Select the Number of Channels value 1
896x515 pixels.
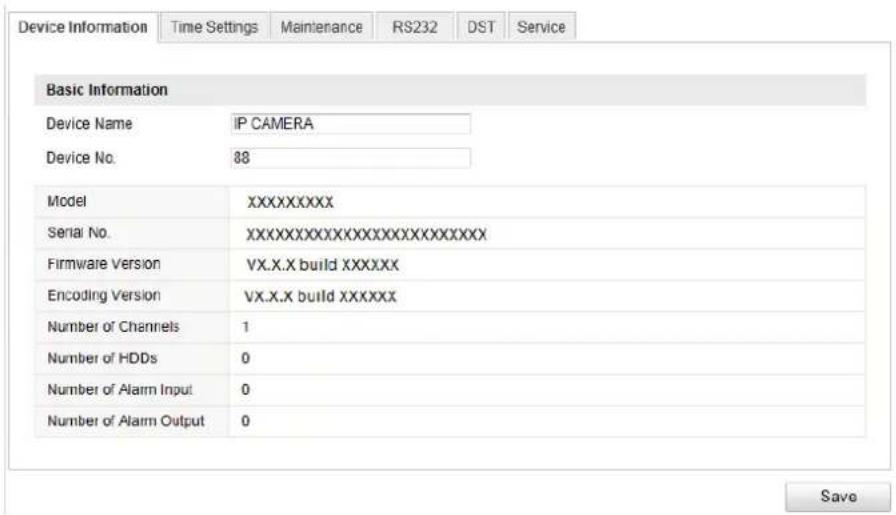pyautogui.click(x=246, y=327)
